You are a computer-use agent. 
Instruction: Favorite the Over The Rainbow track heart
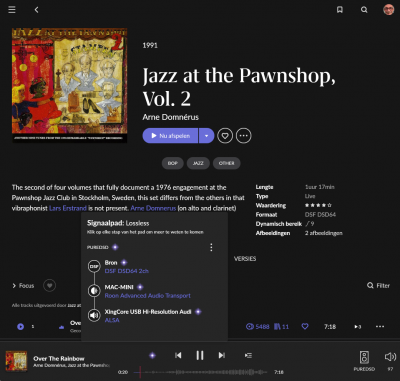[x=305, y=327]
